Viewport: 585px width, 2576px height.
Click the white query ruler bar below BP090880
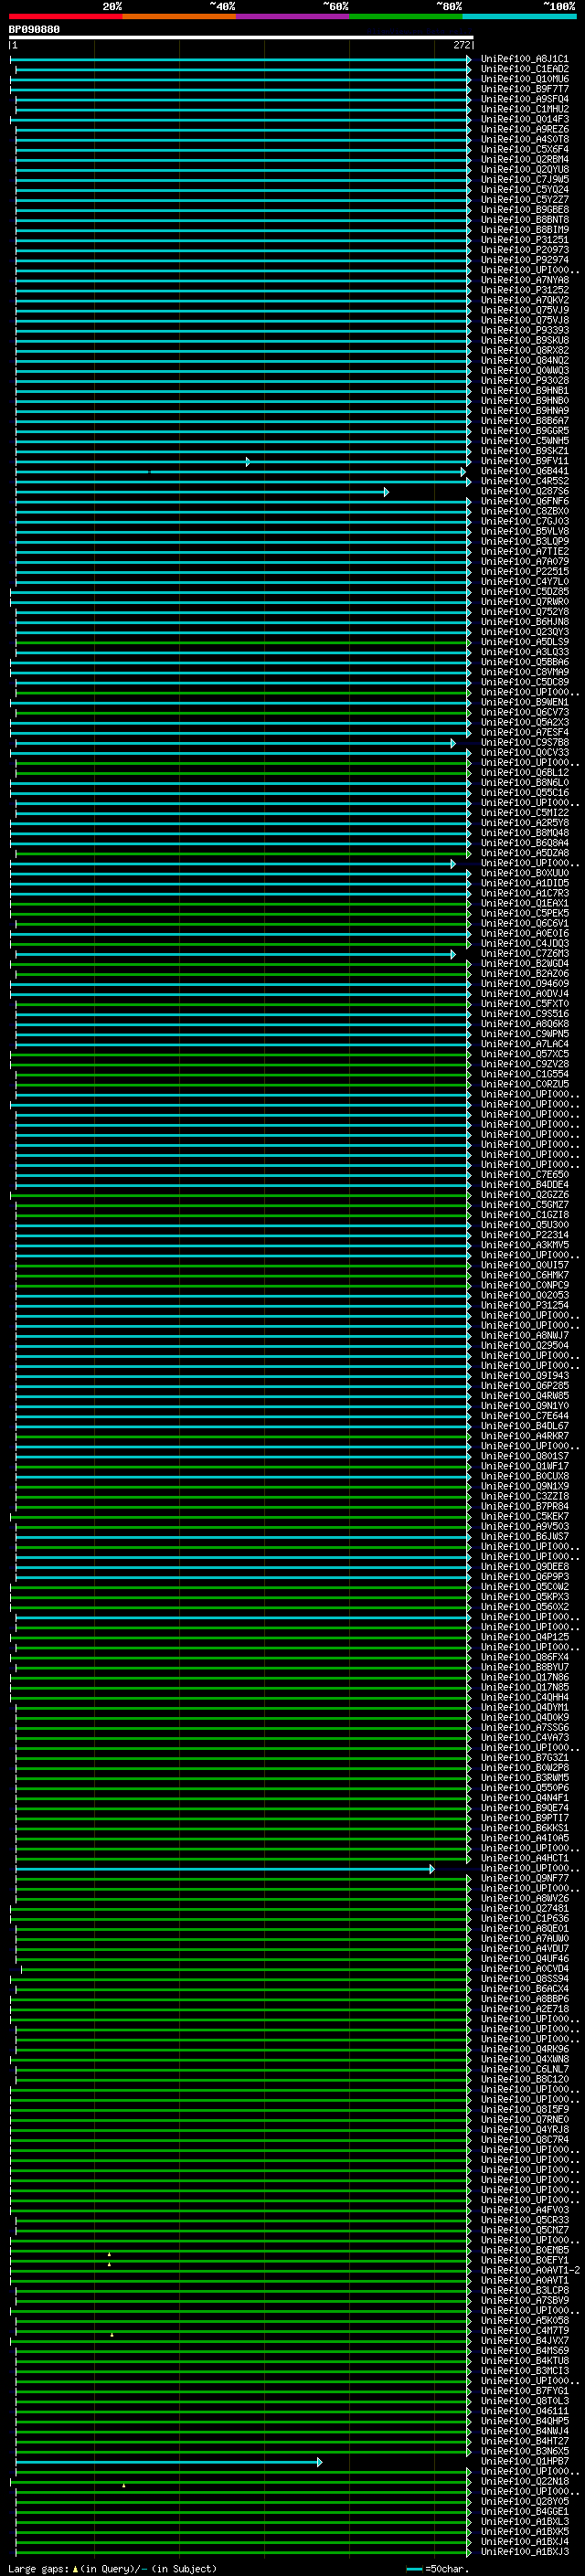point(241,37)
